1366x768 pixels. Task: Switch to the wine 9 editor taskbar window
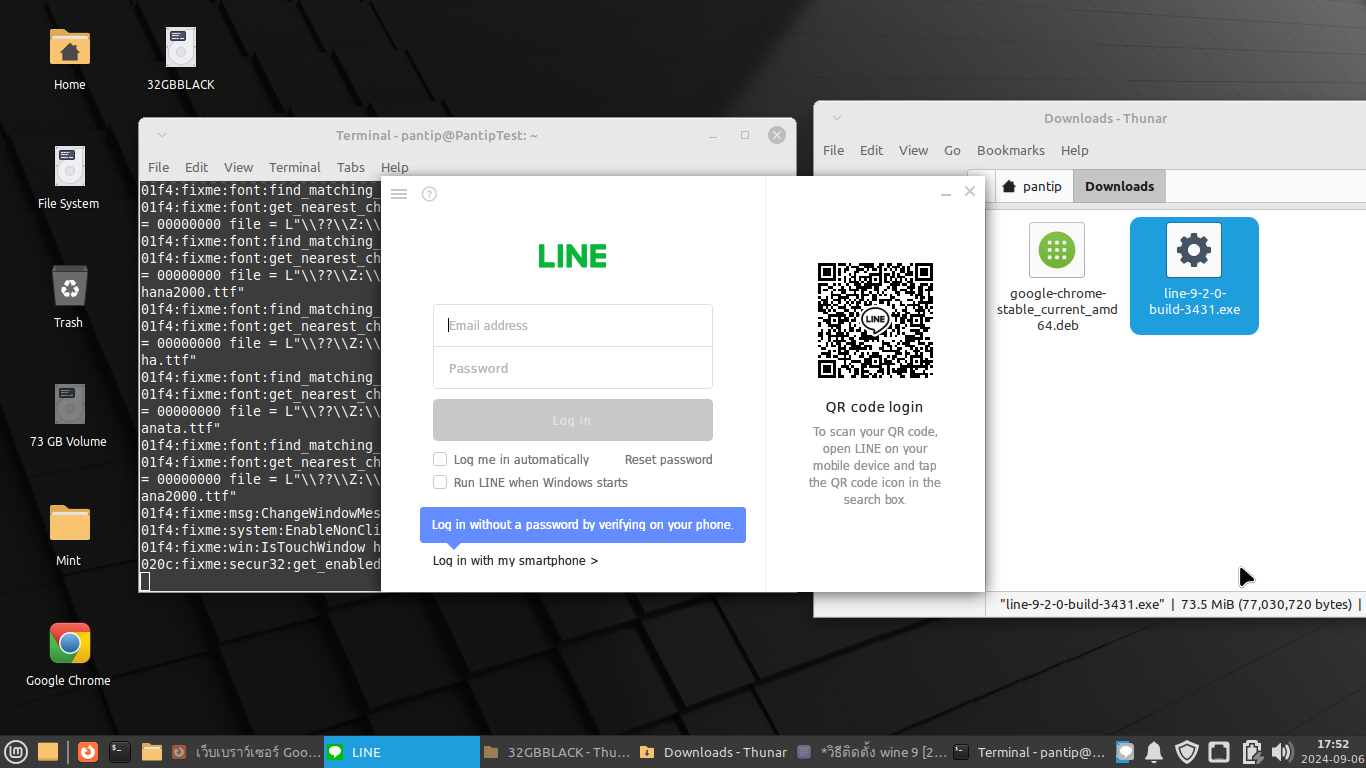coord(870,752)
